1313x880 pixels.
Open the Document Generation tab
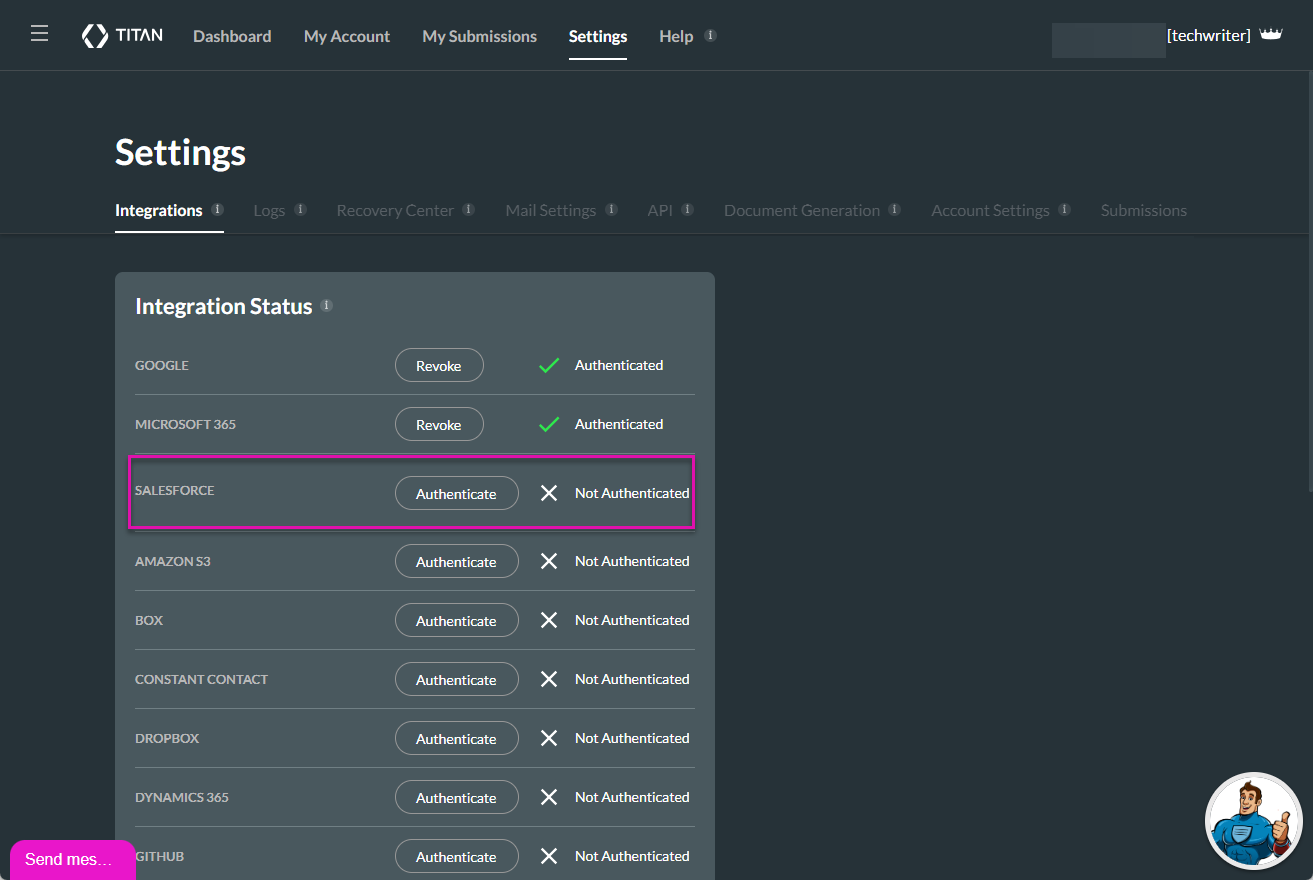click(x=802, y=210)
